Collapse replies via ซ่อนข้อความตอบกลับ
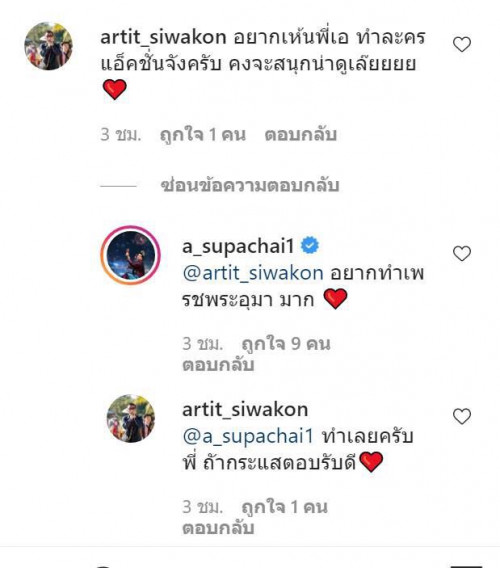This screenshot has width=500, height=568. (250, 185)
